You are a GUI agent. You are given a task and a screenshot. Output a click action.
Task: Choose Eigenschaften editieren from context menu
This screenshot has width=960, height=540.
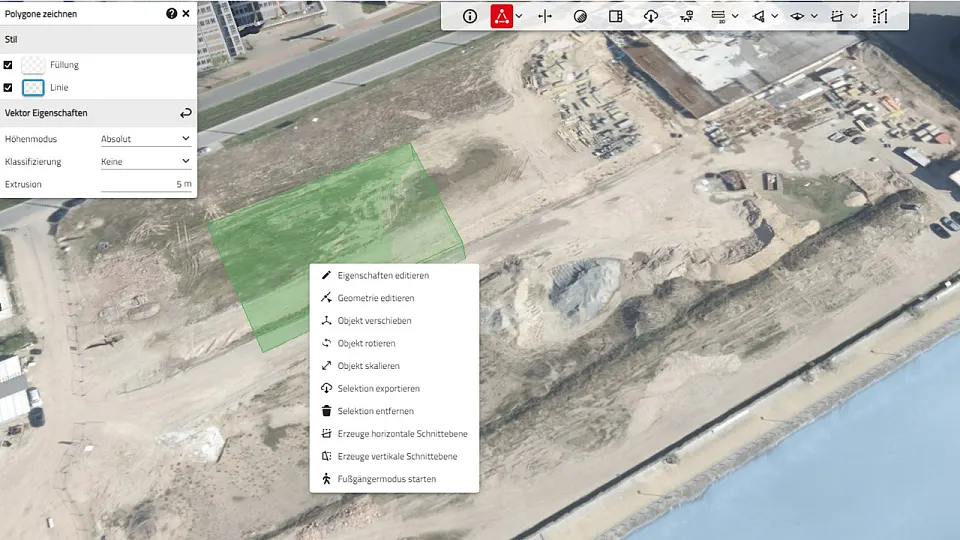pyautogui.click(x=383, y=275)
